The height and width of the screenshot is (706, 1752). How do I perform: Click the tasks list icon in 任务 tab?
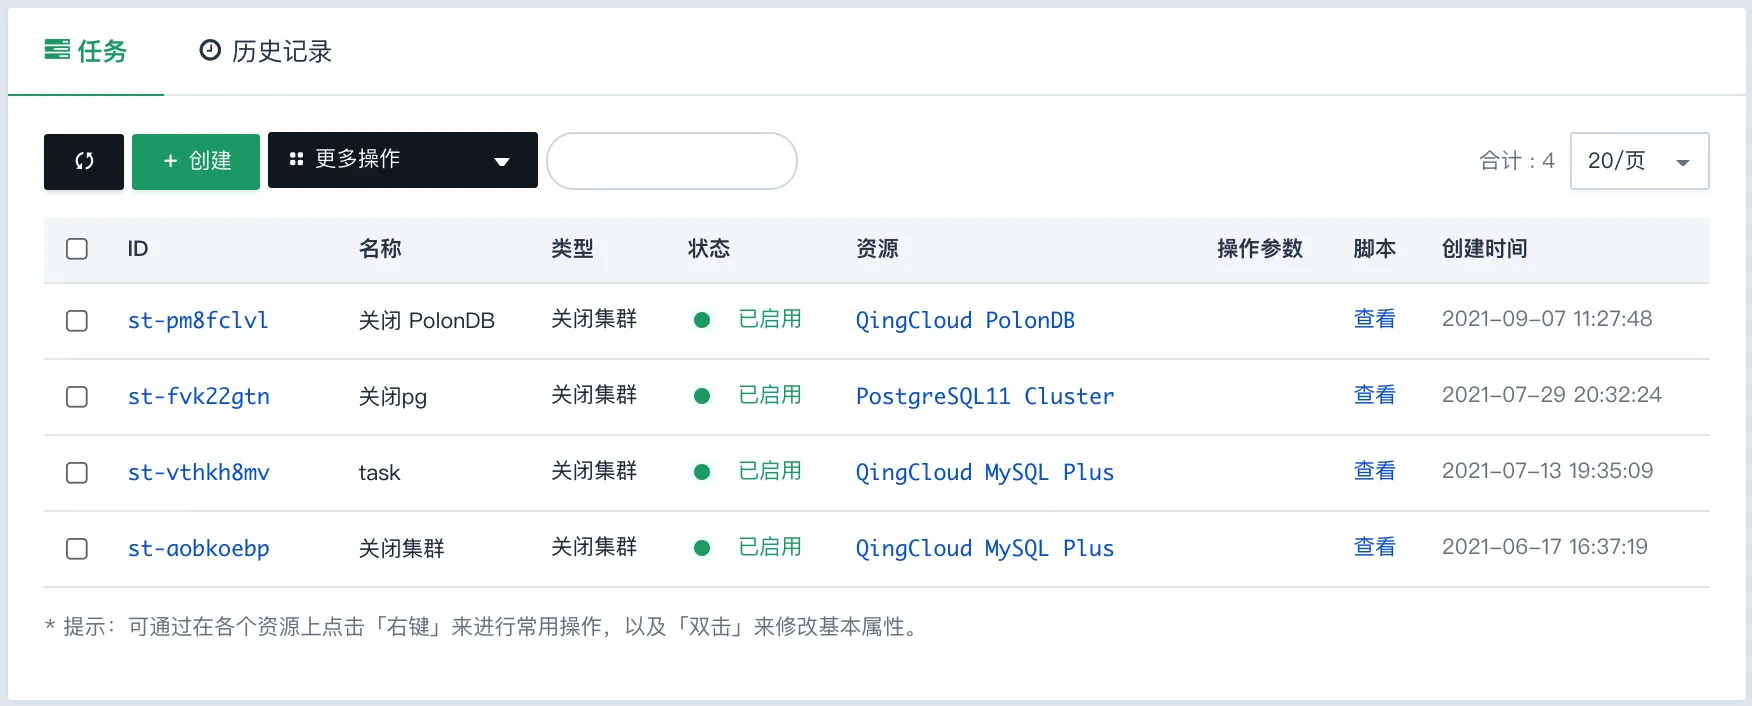pos(57,50)
